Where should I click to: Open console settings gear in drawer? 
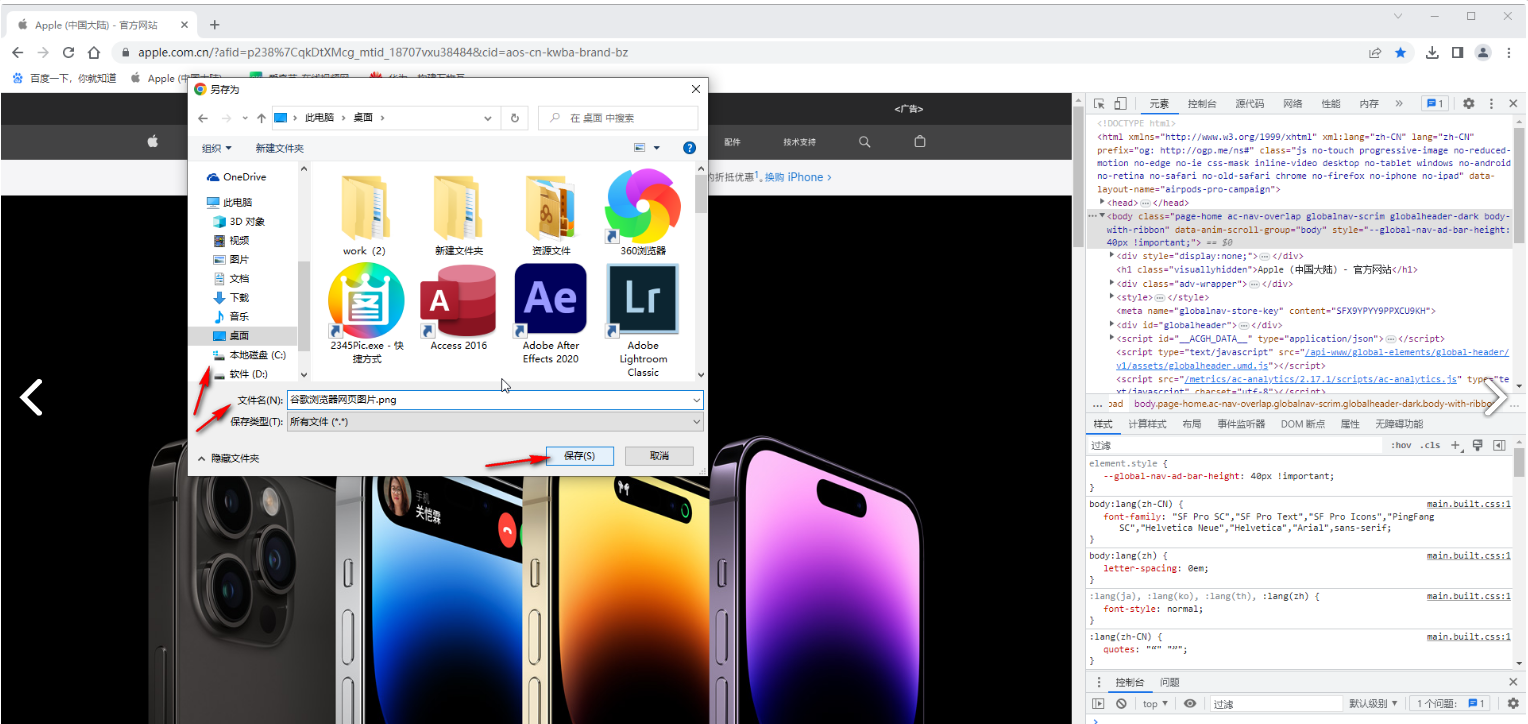coord(1512,704)
